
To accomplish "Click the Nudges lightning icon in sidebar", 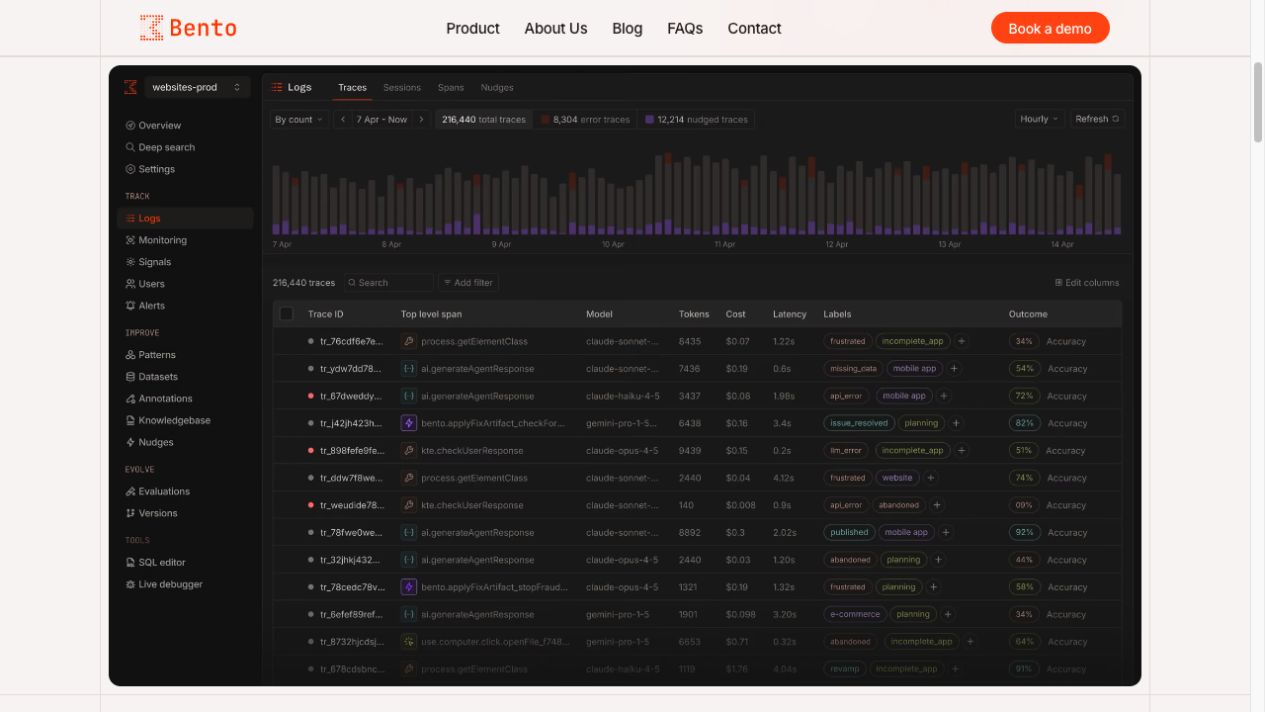I will 130,442.
